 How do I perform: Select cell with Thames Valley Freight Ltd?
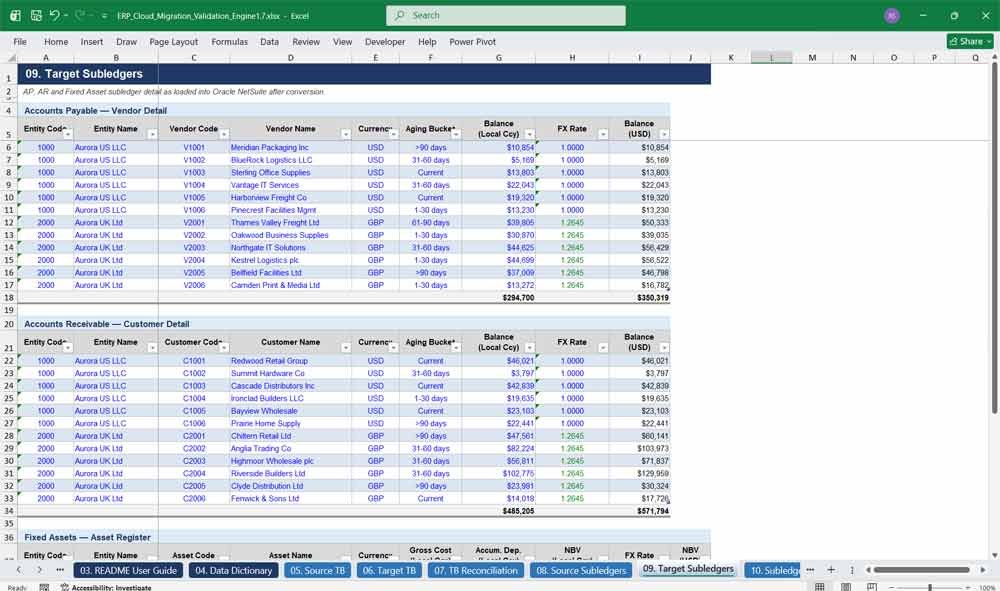click(x=290, y=223)
